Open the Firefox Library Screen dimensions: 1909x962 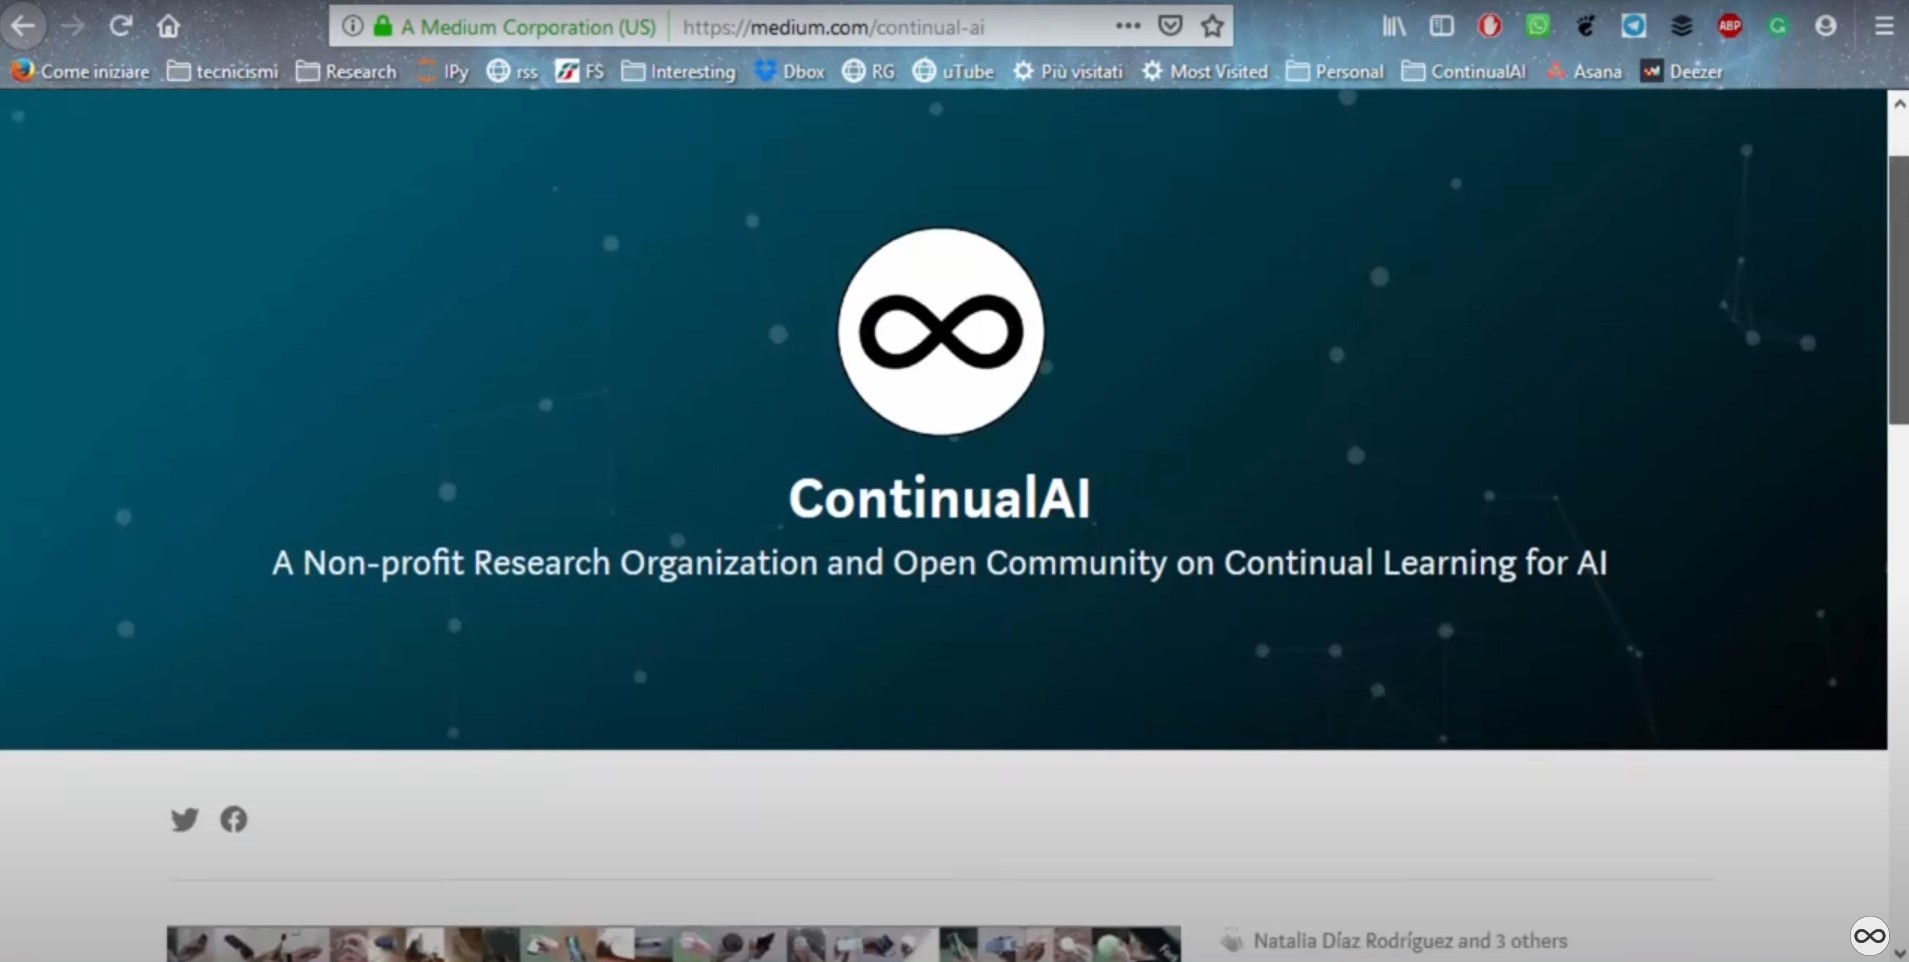tap(1394, 26)
